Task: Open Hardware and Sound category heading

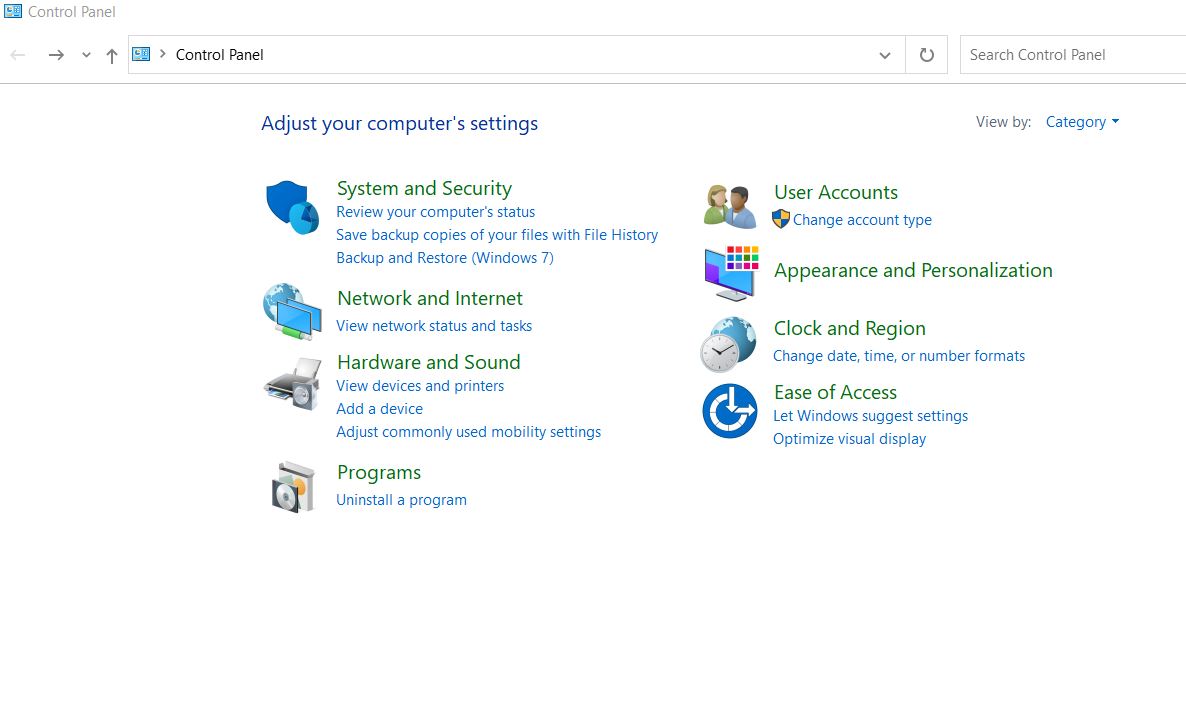Action: tap(429, 362)
